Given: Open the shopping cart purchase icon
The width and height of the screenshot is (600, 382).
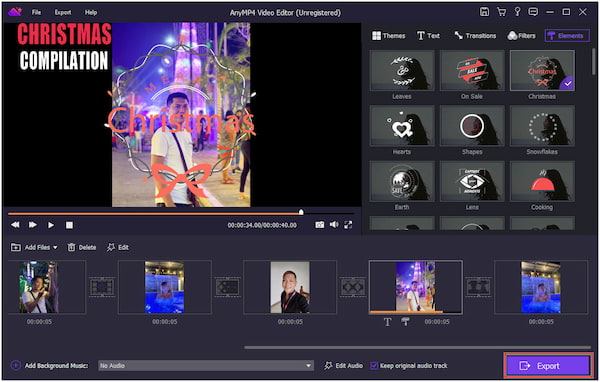Looking at the screenshot, I should pos(501,12).
